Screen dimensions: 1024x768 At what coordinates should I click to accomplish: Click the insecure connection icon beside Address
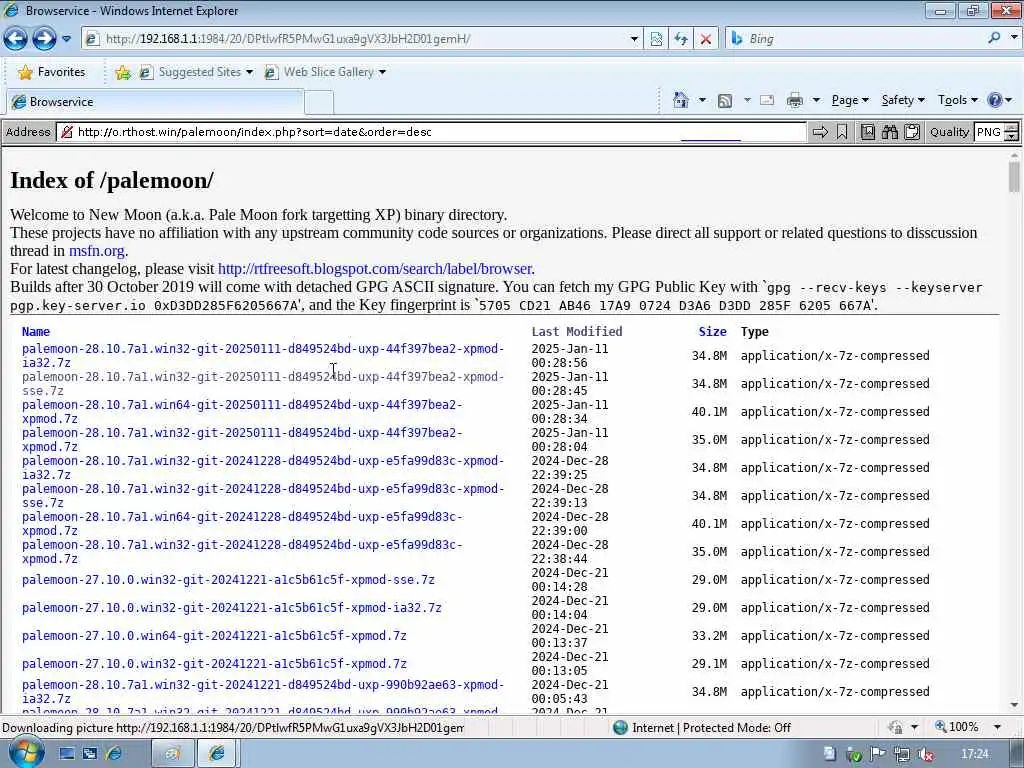pos(66,133)
